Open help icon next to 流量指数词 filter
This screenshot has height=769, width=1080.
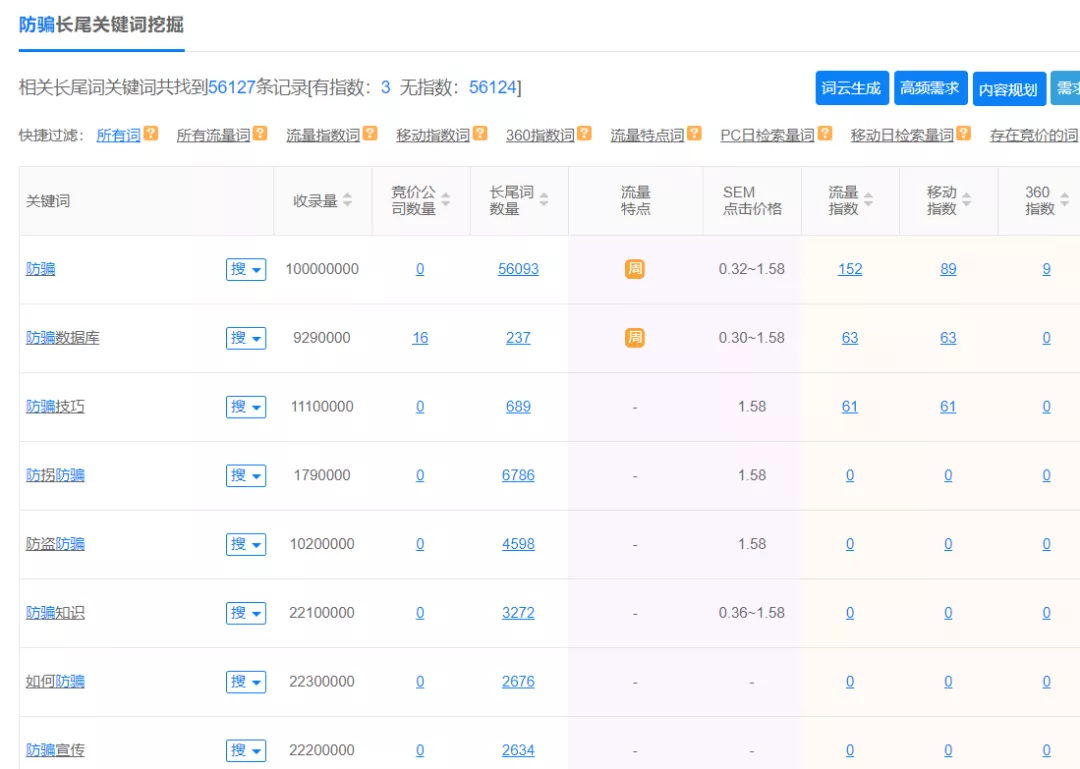pyautogui.click(x=370, y=134)
